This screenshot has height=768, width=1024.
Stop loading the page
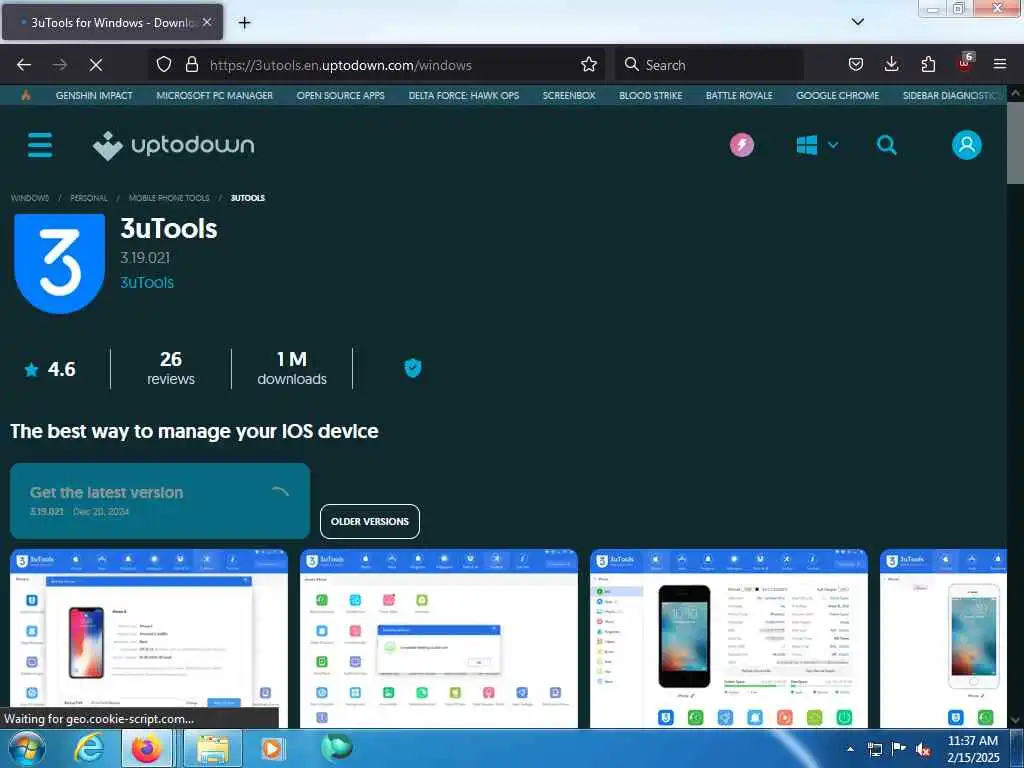click(95, 65)
